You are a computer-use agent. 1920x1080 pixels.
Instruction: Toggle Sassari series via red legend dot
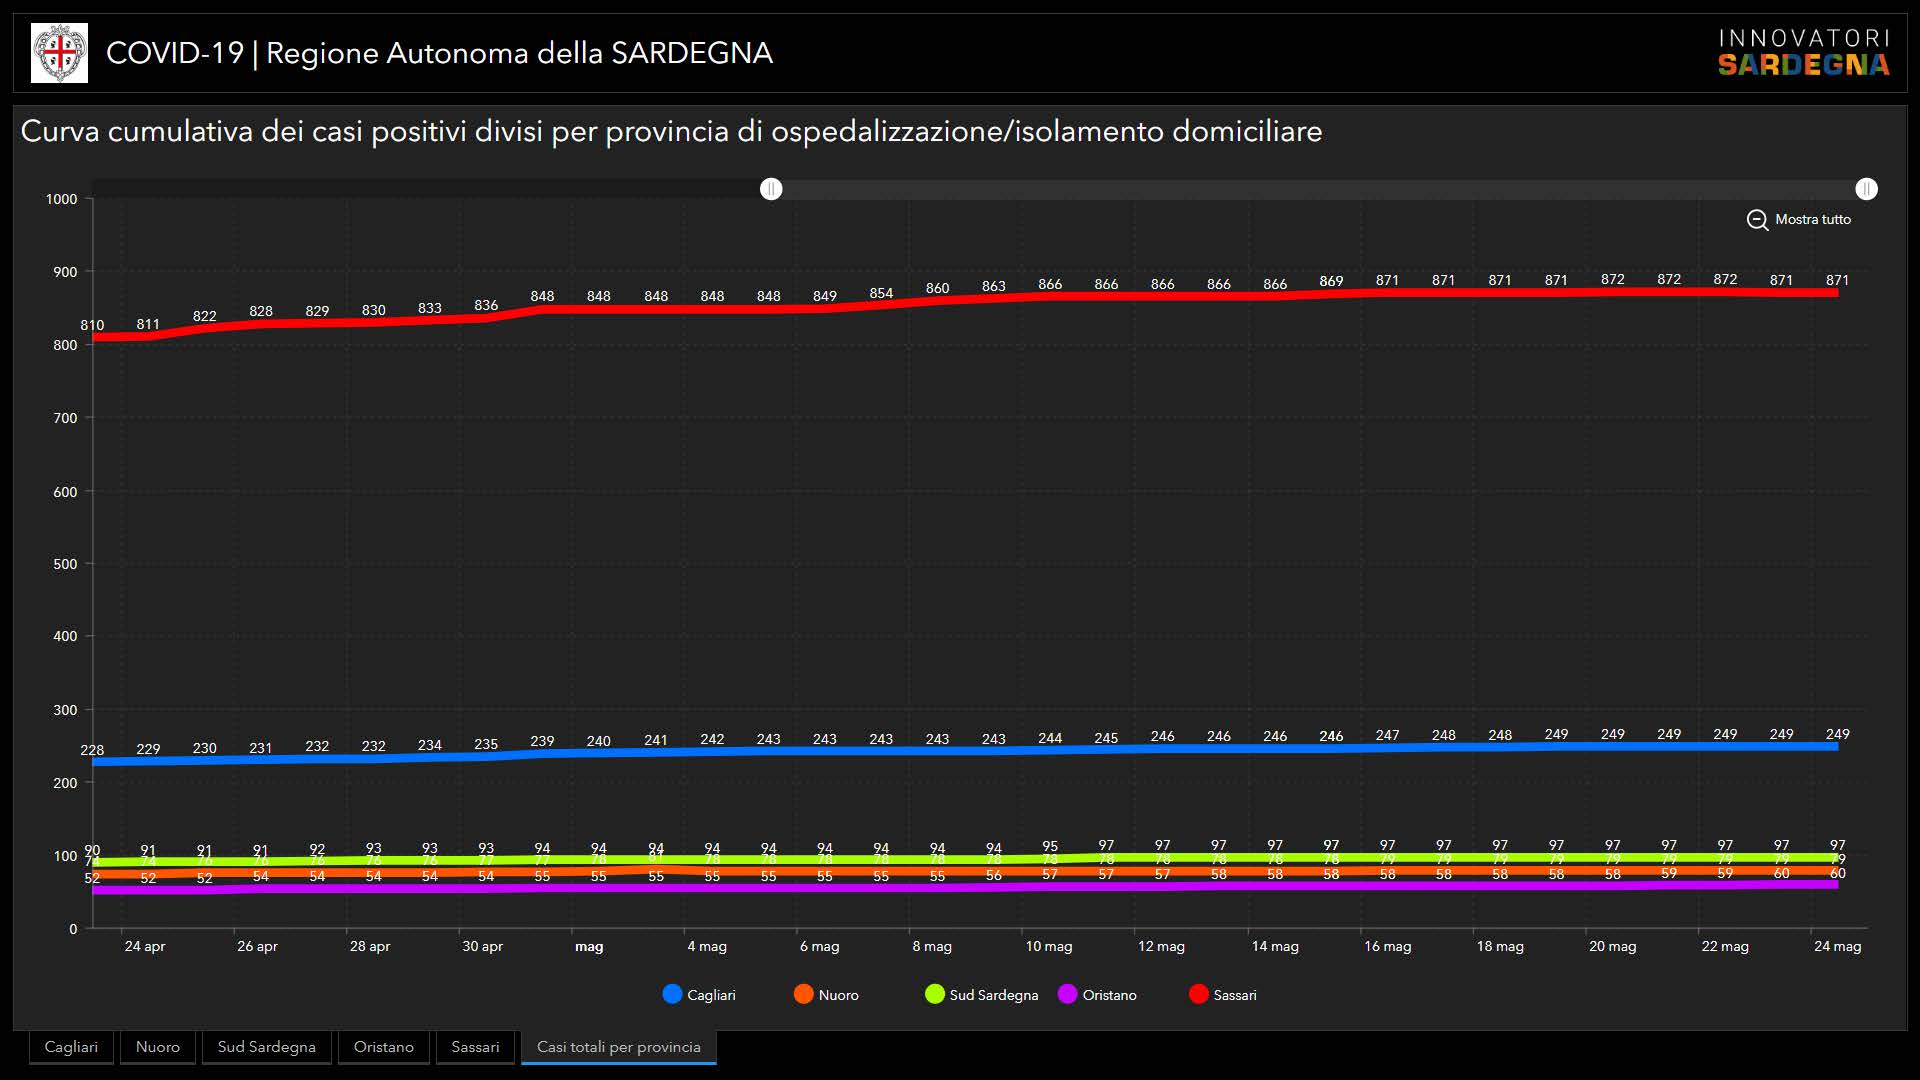point(1198,994)
